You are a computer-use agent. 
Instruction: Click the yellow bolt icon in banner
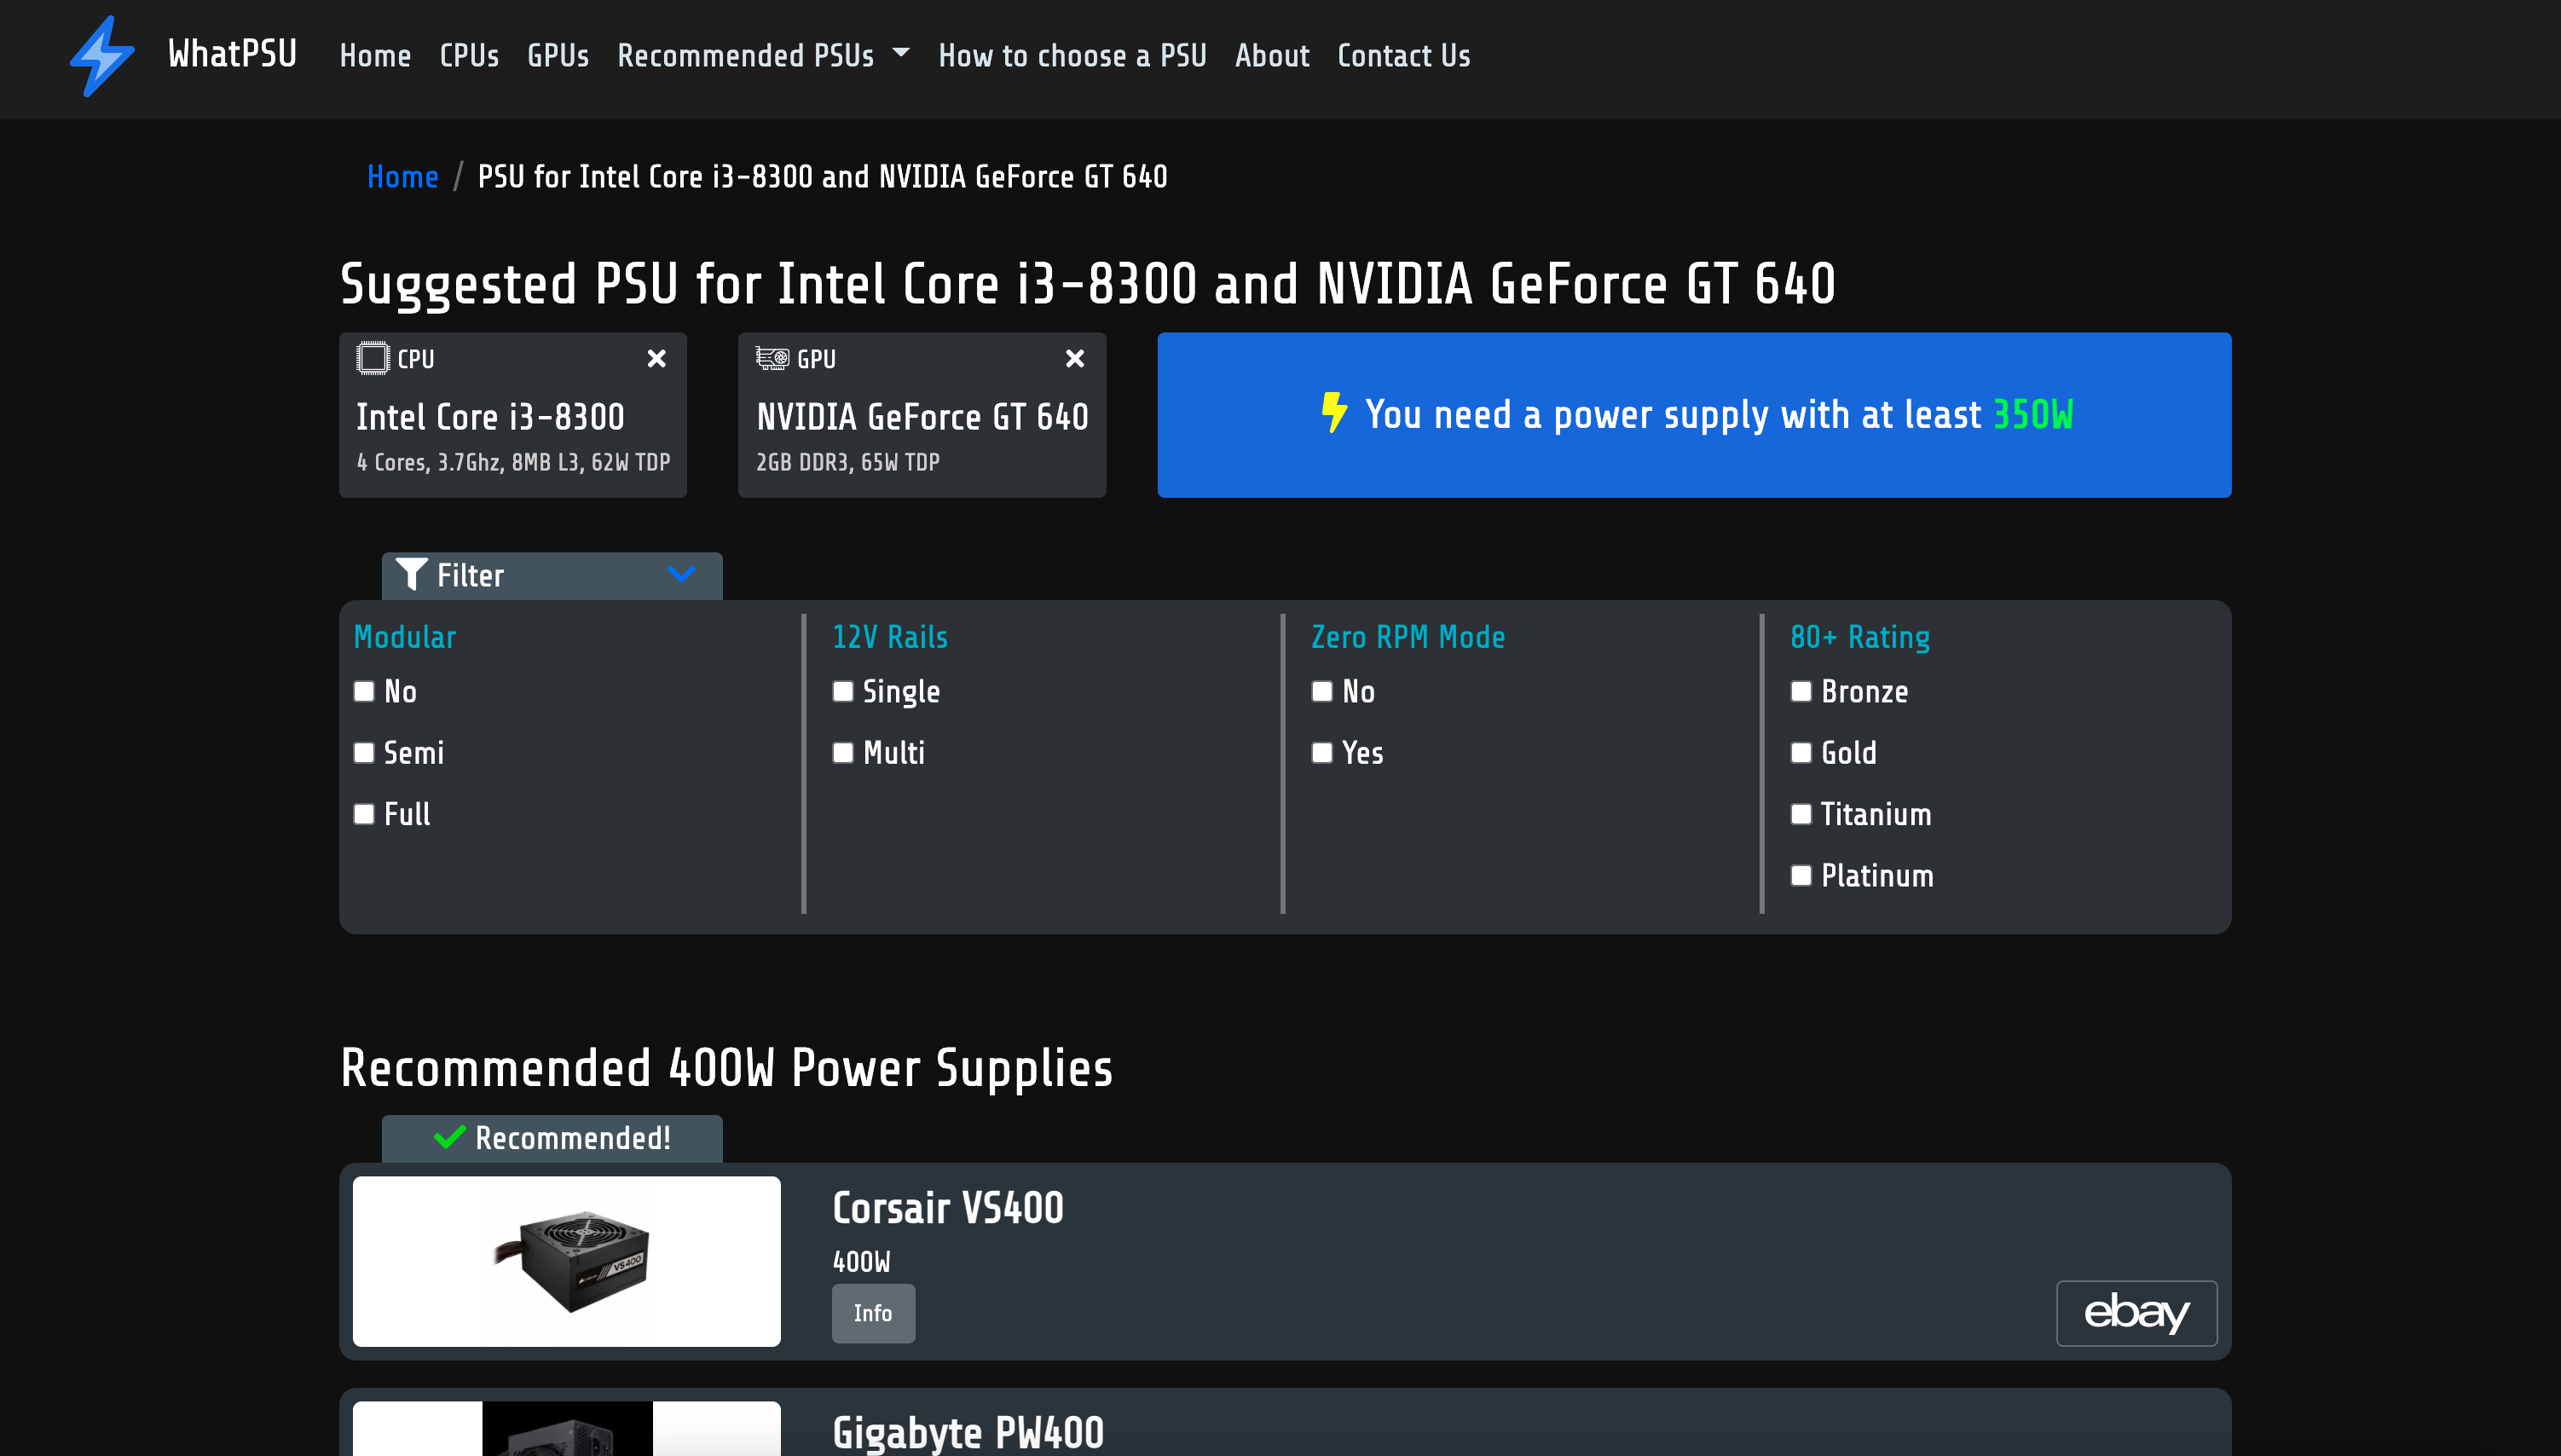click(x=1334, y=413)
